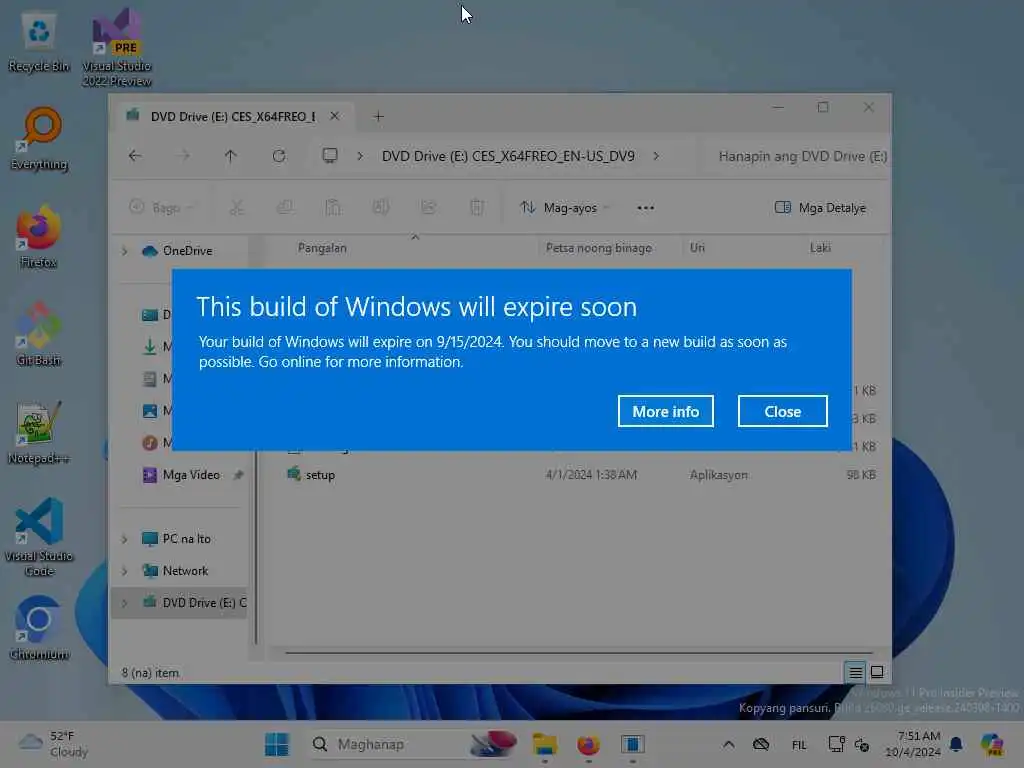Click the PC monitor icon in address bar
The width and height of the screenshot is (1024, 768).
click(x=330, y=156)
